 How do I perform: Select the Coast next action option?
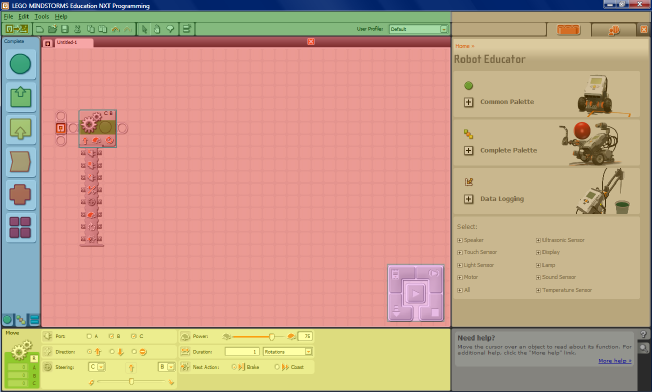click(x=277, y=367)
